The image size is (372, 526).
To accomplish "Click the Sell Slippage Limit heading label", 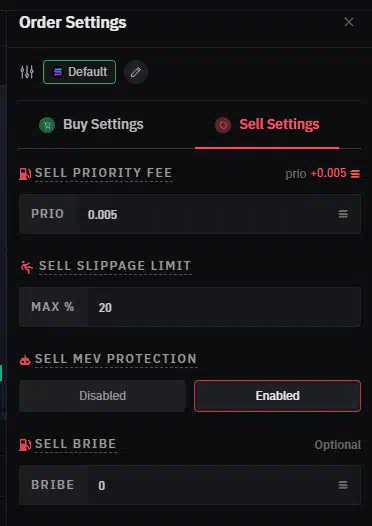I will click(115, 266).
